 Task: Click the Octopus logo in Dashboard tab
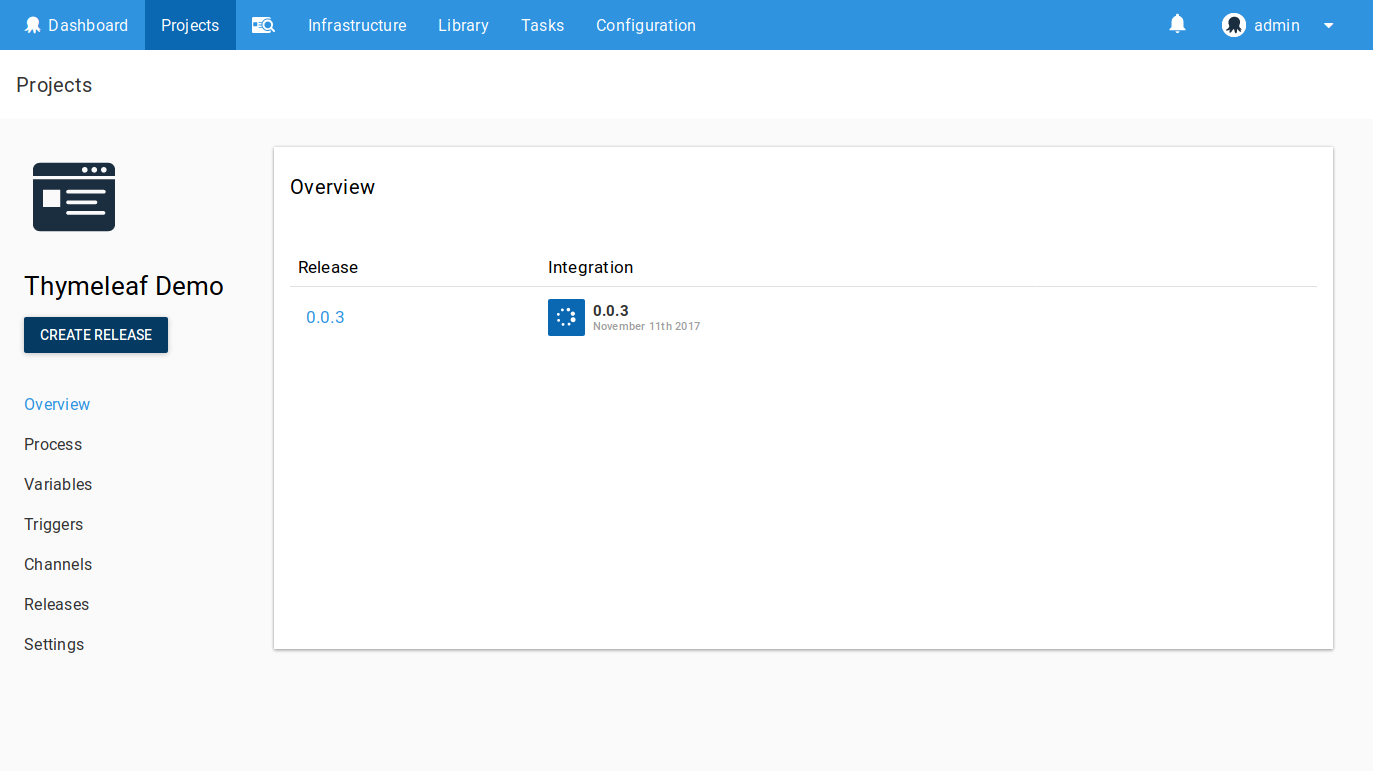pyautogui.click(x=33, y=25)
